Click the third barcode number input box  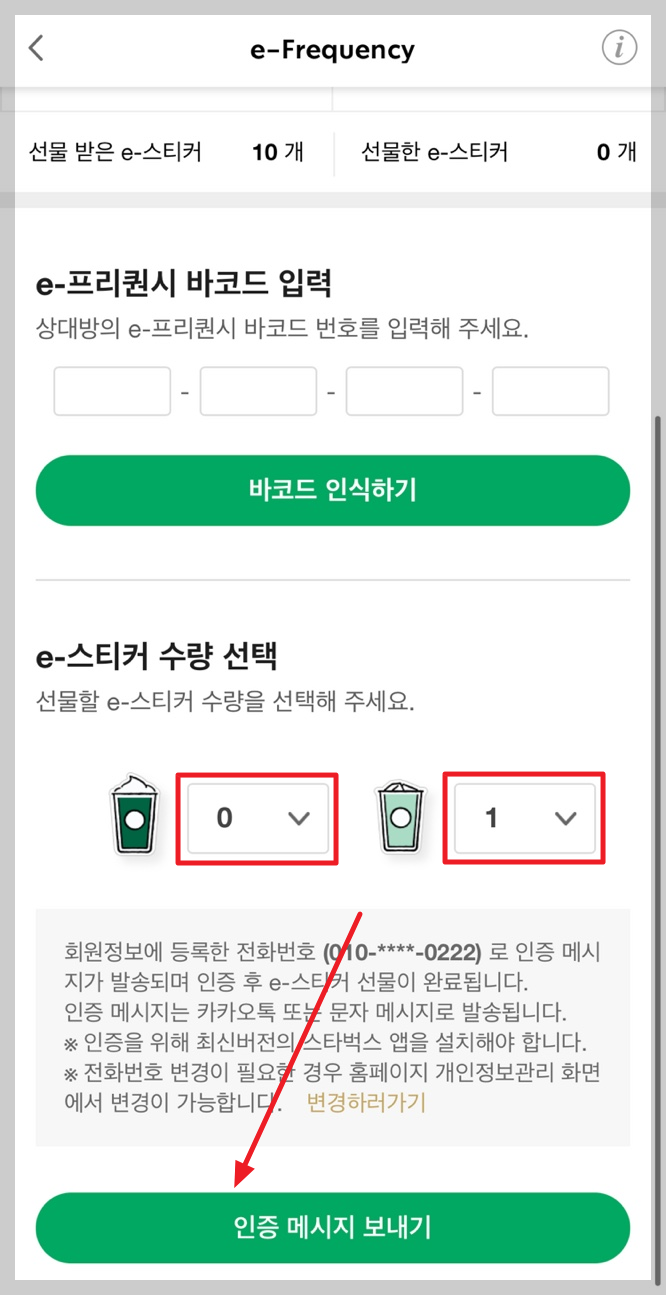404,390
